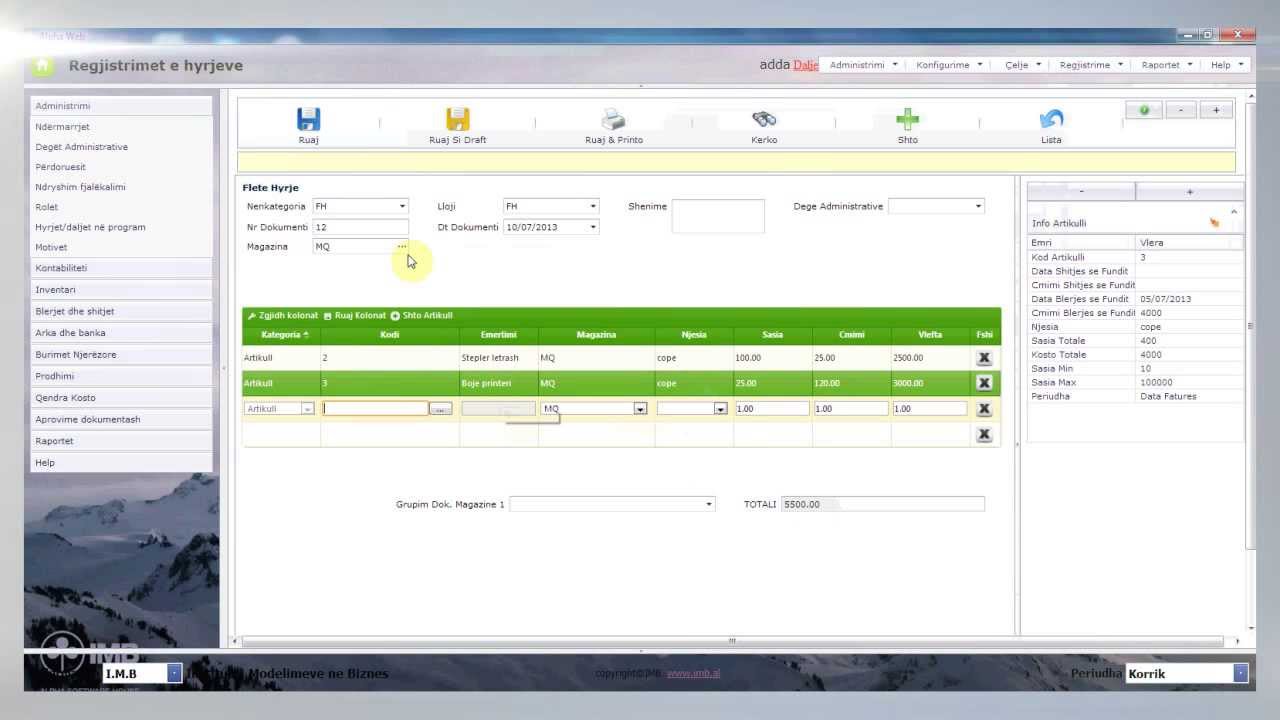Open the Lloji dropdown
This screenshot has width=1280, height=720.
tap(593, 206)
